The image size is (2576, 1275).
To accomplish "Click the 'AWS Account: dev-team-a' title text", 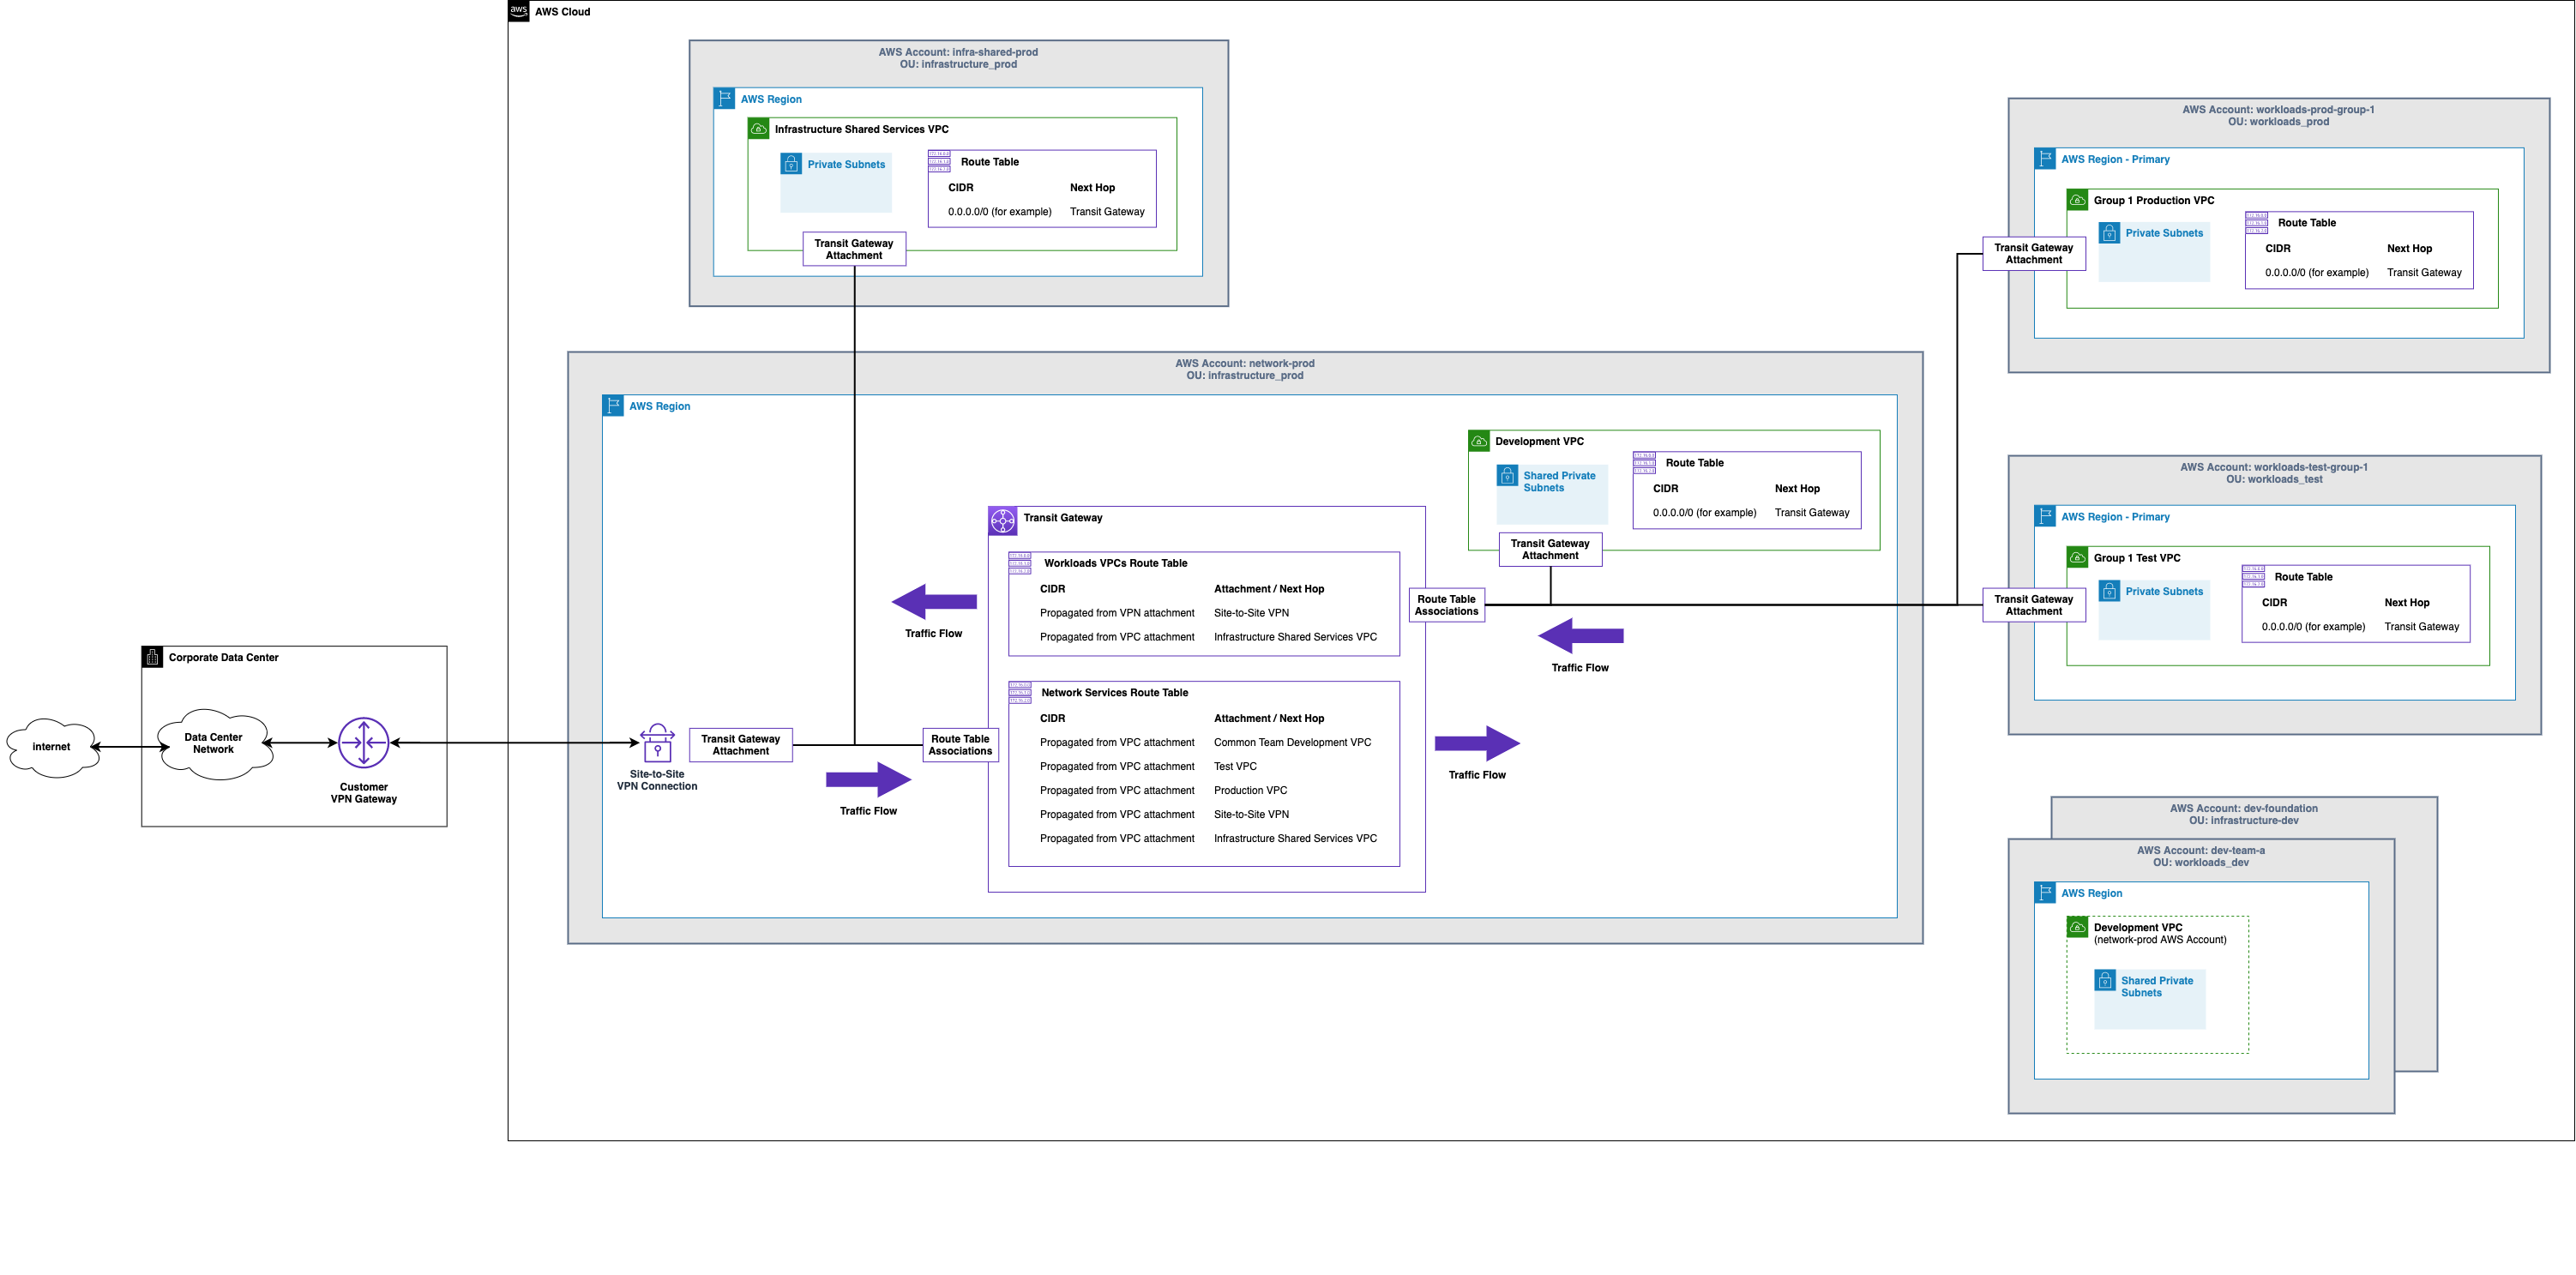I will pyautogui.click(x=2201, y=850).
